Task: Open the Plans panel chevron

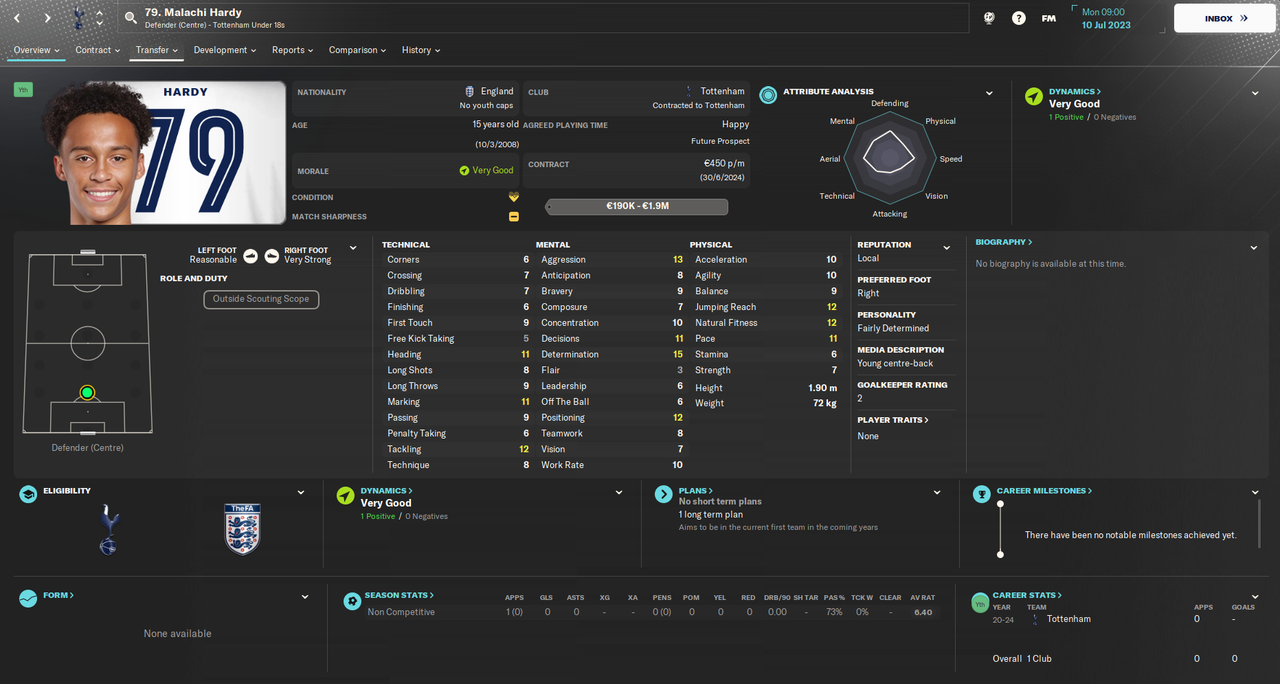Action: (x=937, y=492)
